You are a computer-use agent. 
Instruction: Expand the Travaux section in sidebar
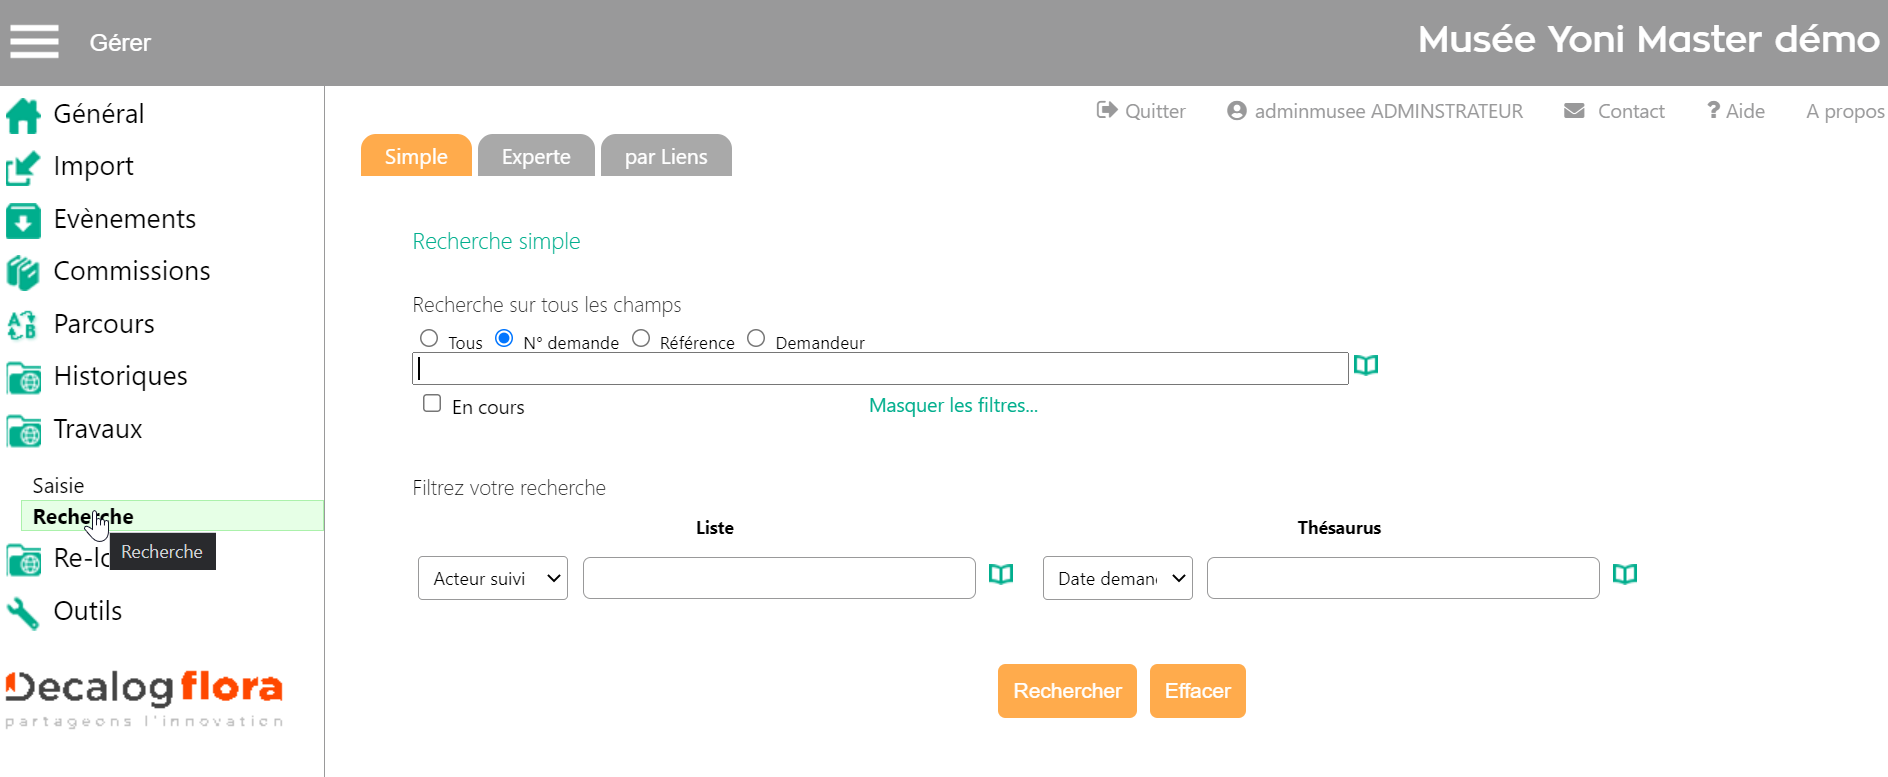tap(98, 430)
